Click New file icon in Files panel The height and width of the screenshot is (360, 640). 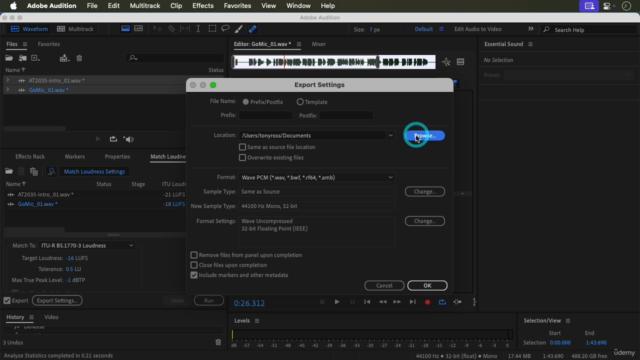pos(36,58)
